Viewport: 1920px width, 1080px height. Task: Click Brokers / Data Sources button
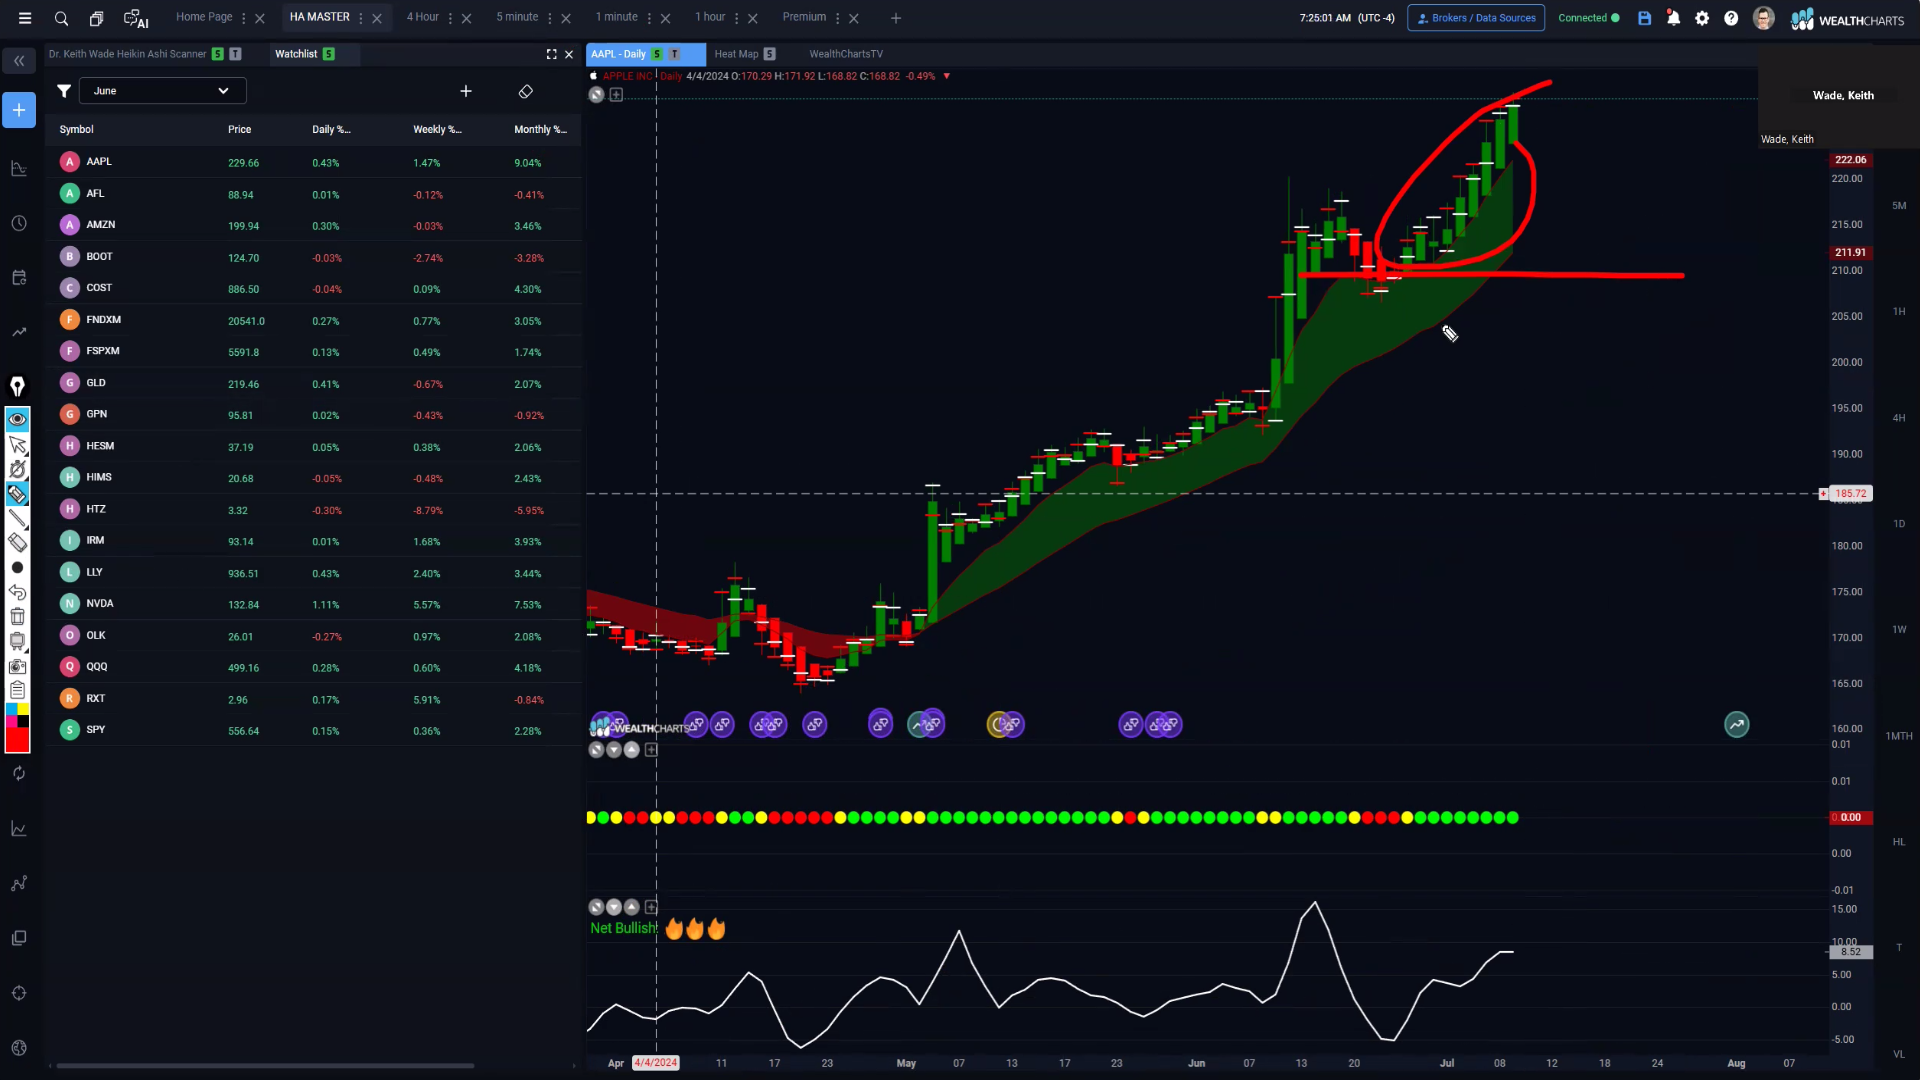click(1476, 18)
